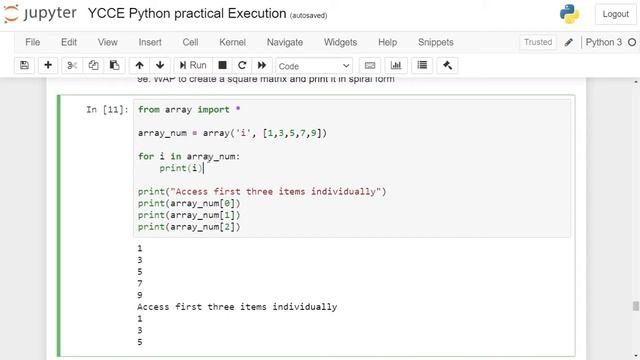Copy selected cells icon
The image size is (640, 360).
pos(93,65)
